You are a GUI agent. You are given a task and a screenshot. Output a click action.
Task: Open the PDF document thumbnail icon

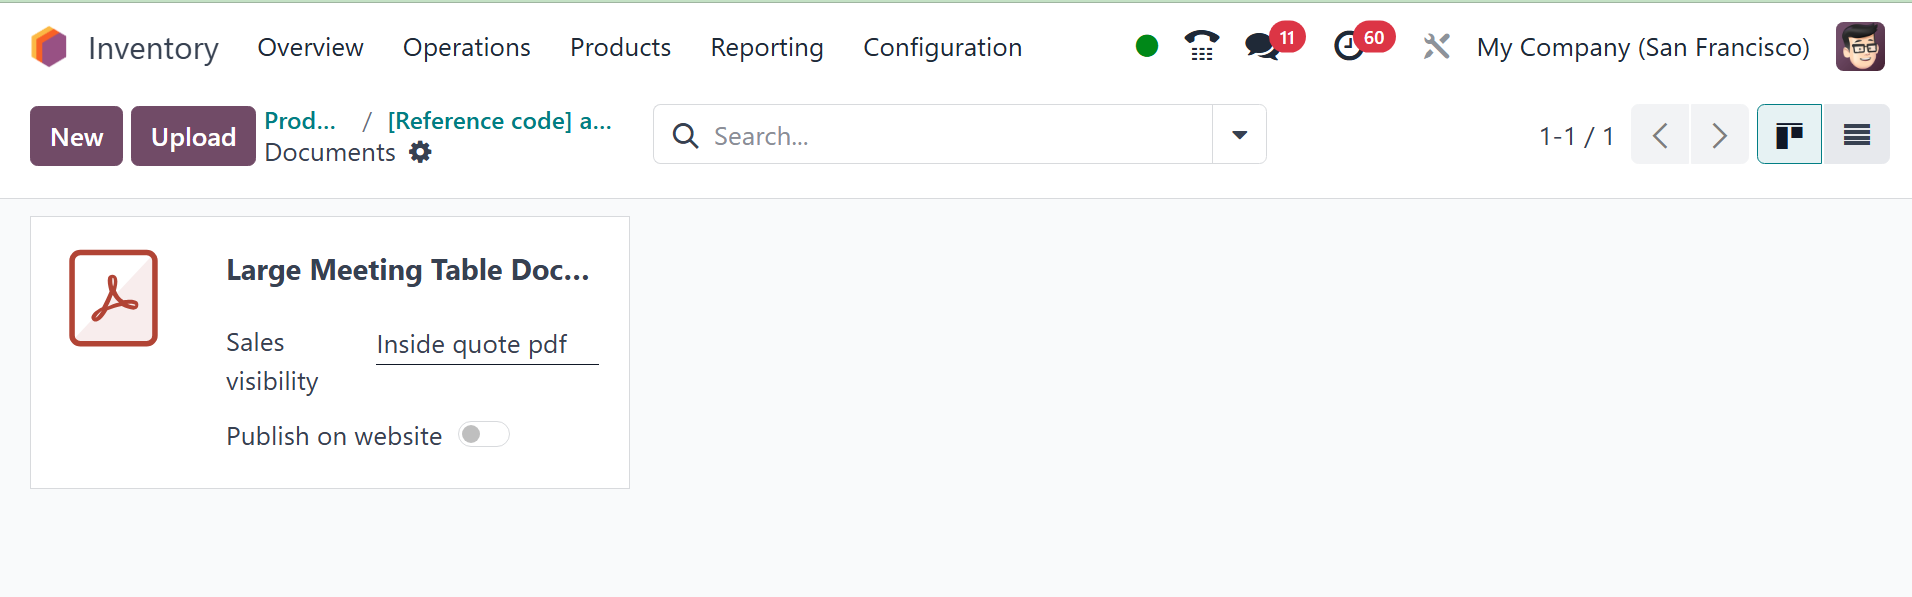point(114,298)
